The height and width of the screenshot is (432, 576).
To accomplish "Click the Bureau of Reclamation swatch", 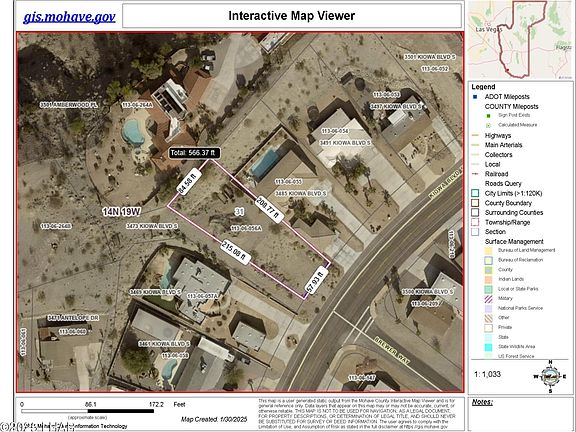I will 488,260.
